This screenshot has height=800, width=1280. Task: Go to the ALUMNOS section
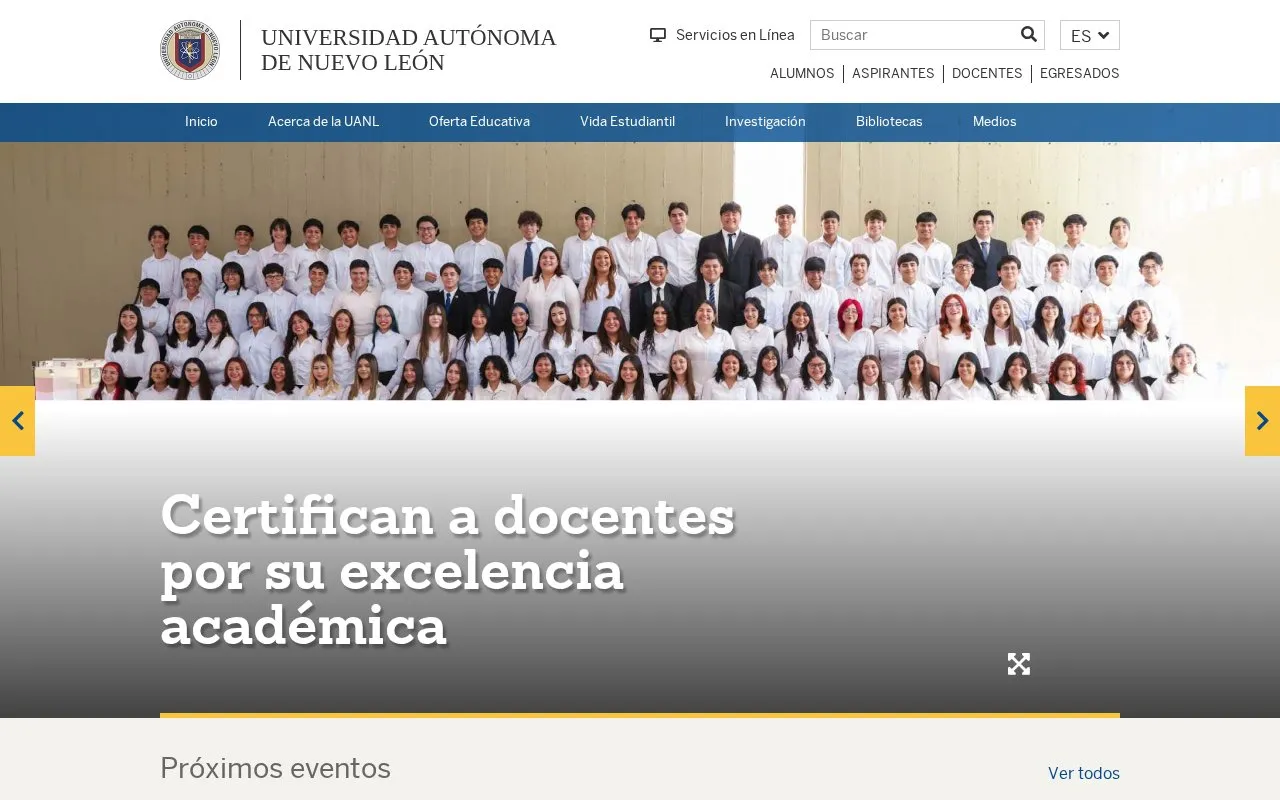coord(802,73)
